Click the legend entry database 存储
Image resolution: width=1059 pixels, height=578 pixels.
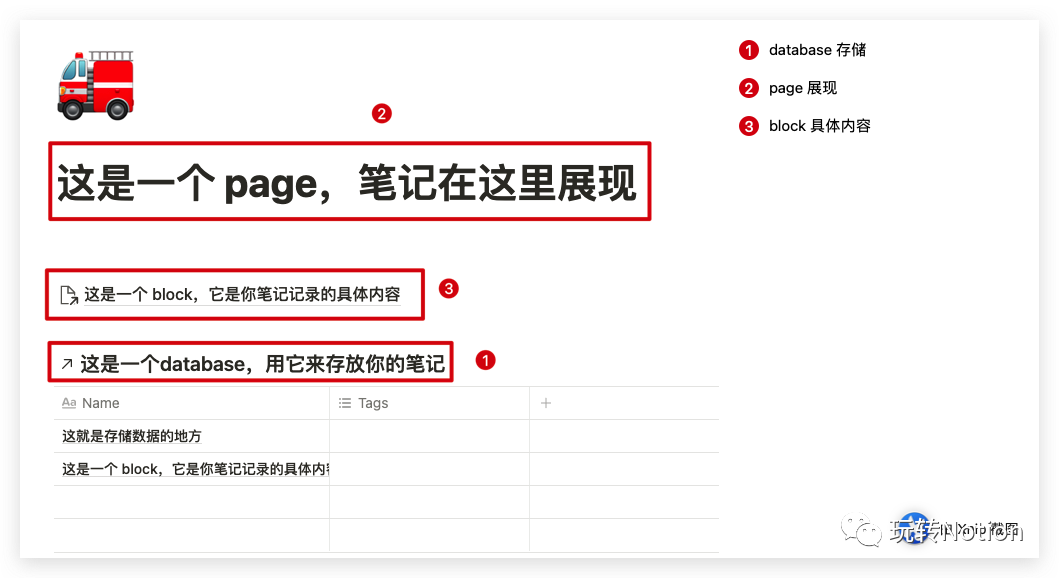[x=820, y=50]
